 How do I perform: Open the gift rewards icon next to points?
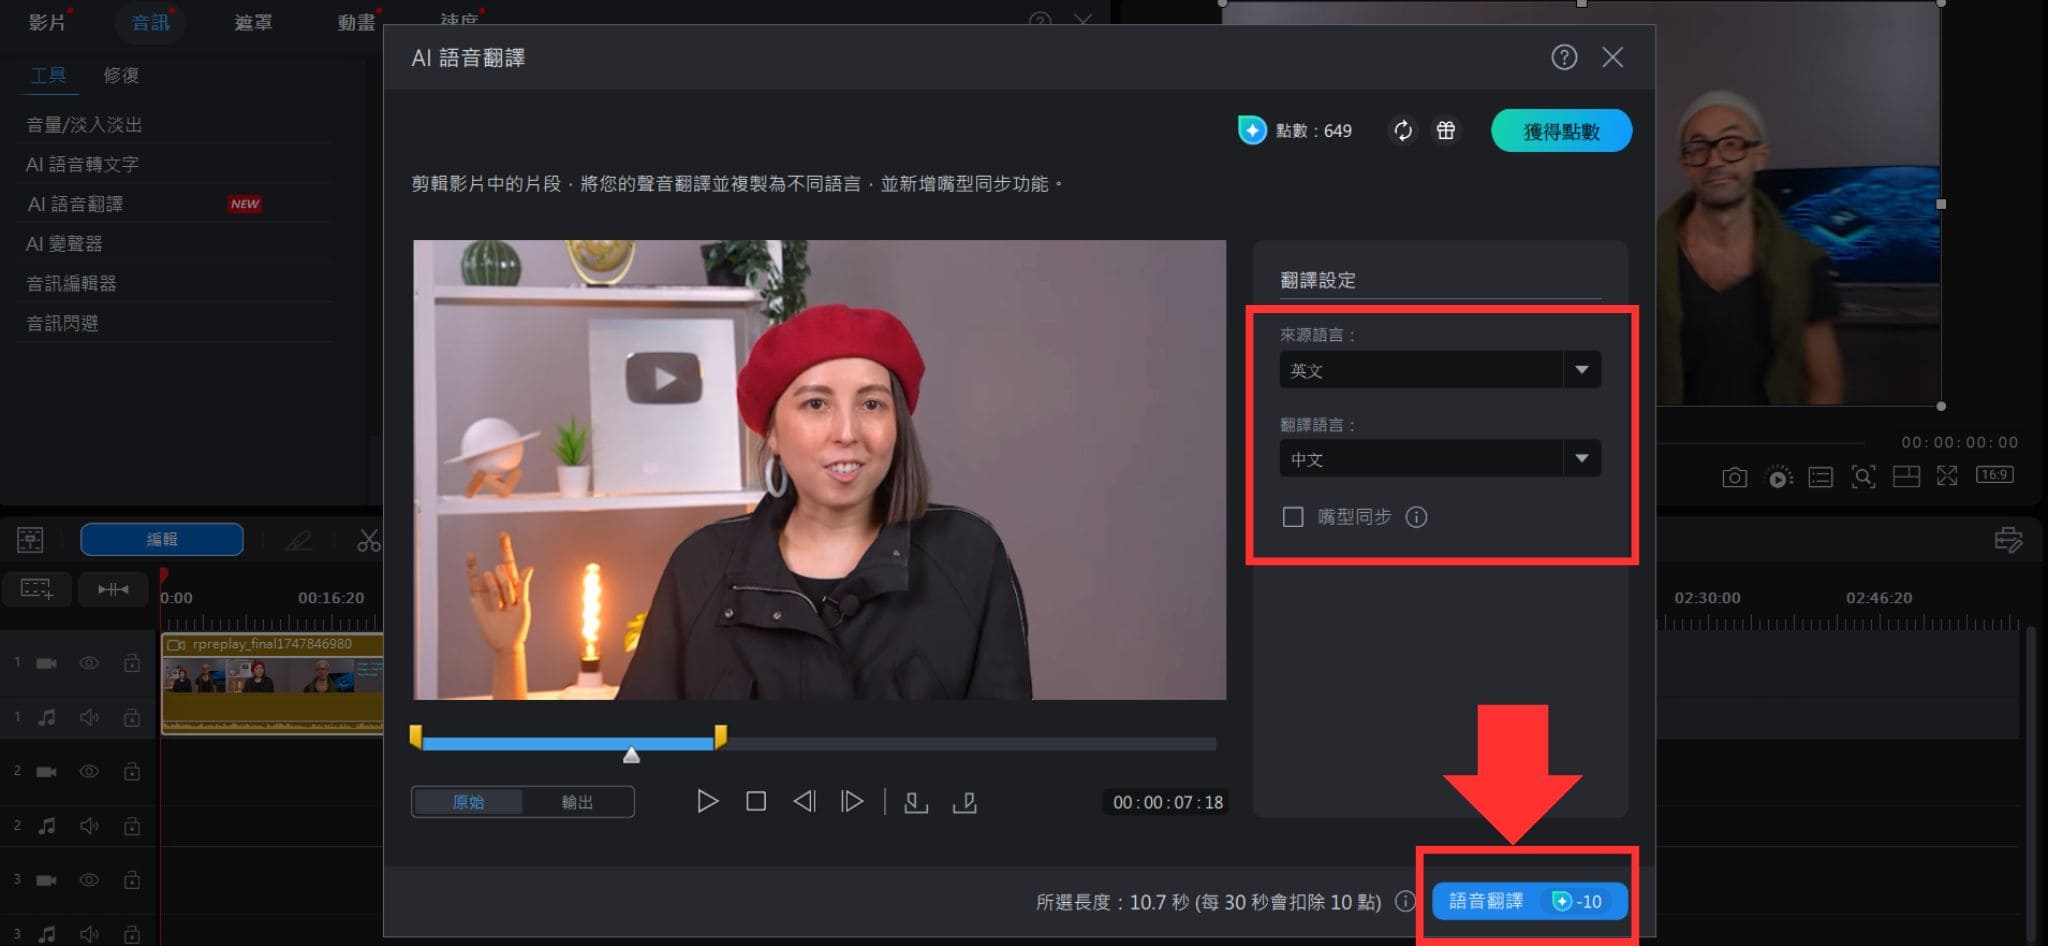click(1446, 130)
